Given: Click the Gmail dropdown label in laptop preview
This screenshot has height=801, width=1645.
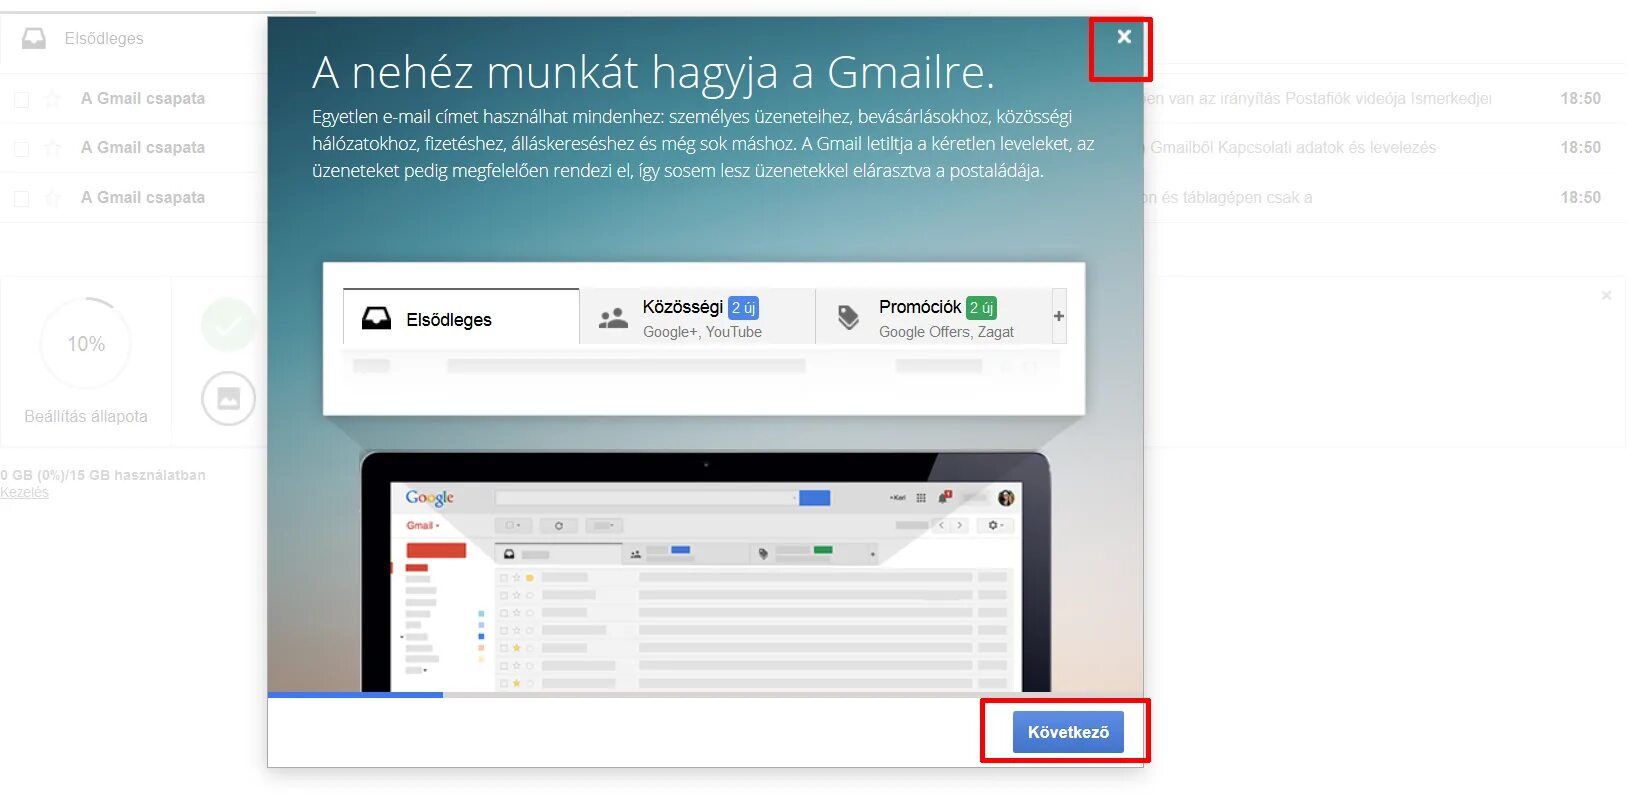Looking at the screenshot, I should pos(422,525).
